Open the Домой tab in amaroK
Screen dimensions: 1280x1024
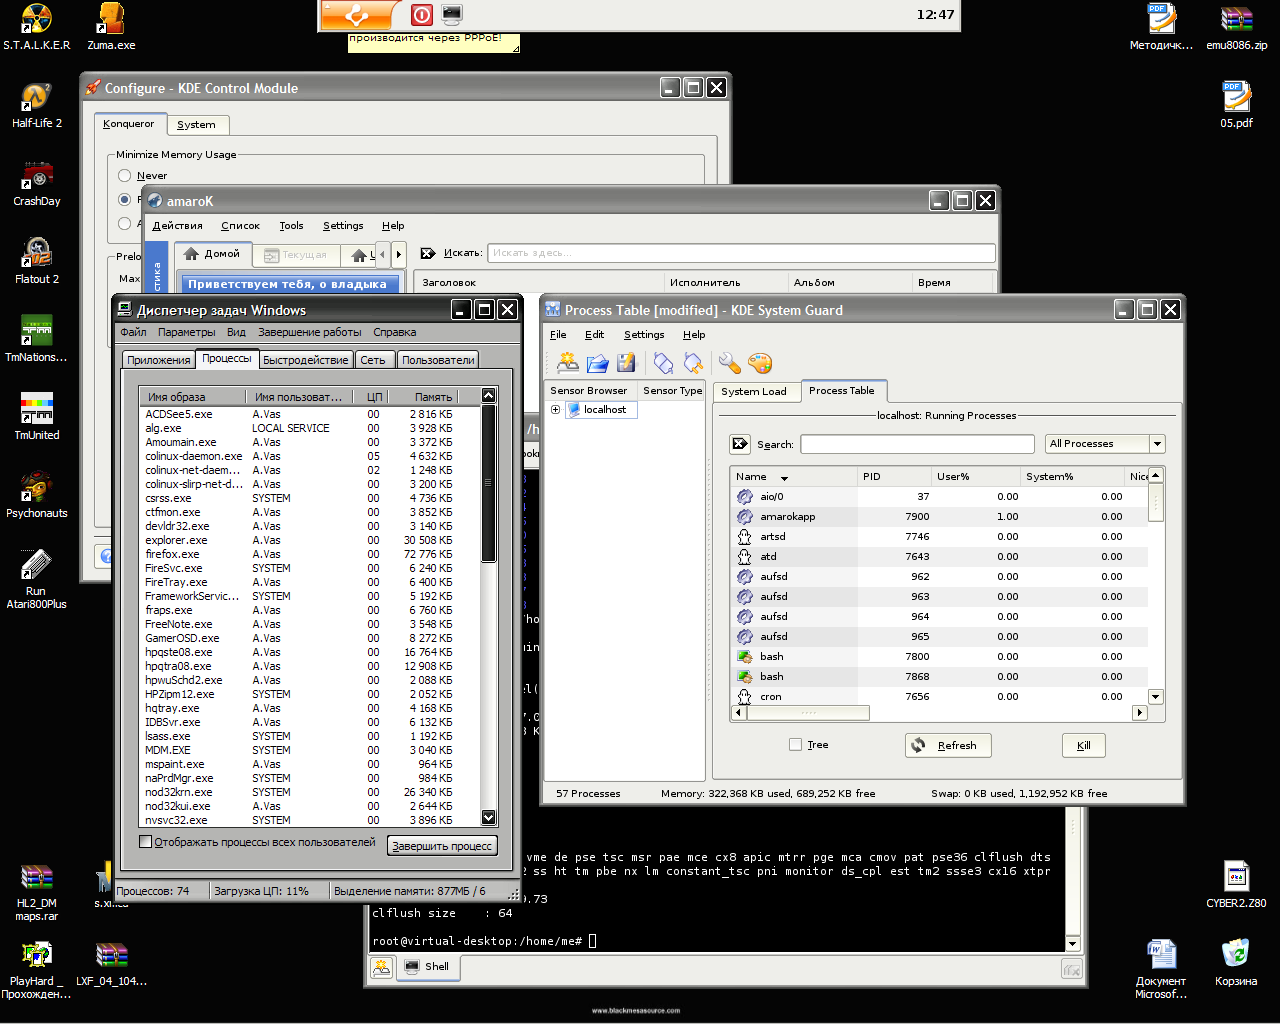click(x=213, y=254)
